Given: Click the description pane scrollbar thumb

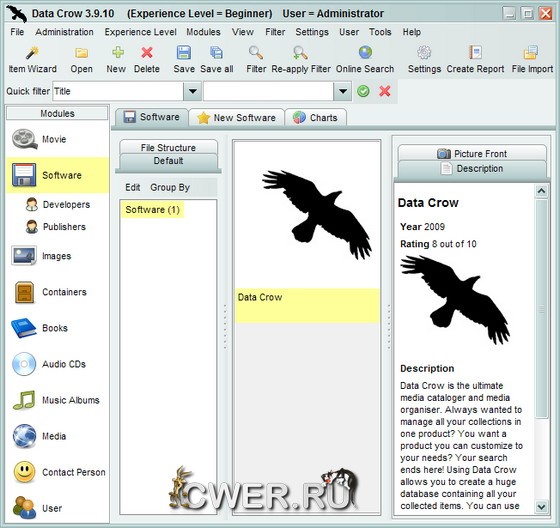Looking at the screenshot, I should (541, 308).
